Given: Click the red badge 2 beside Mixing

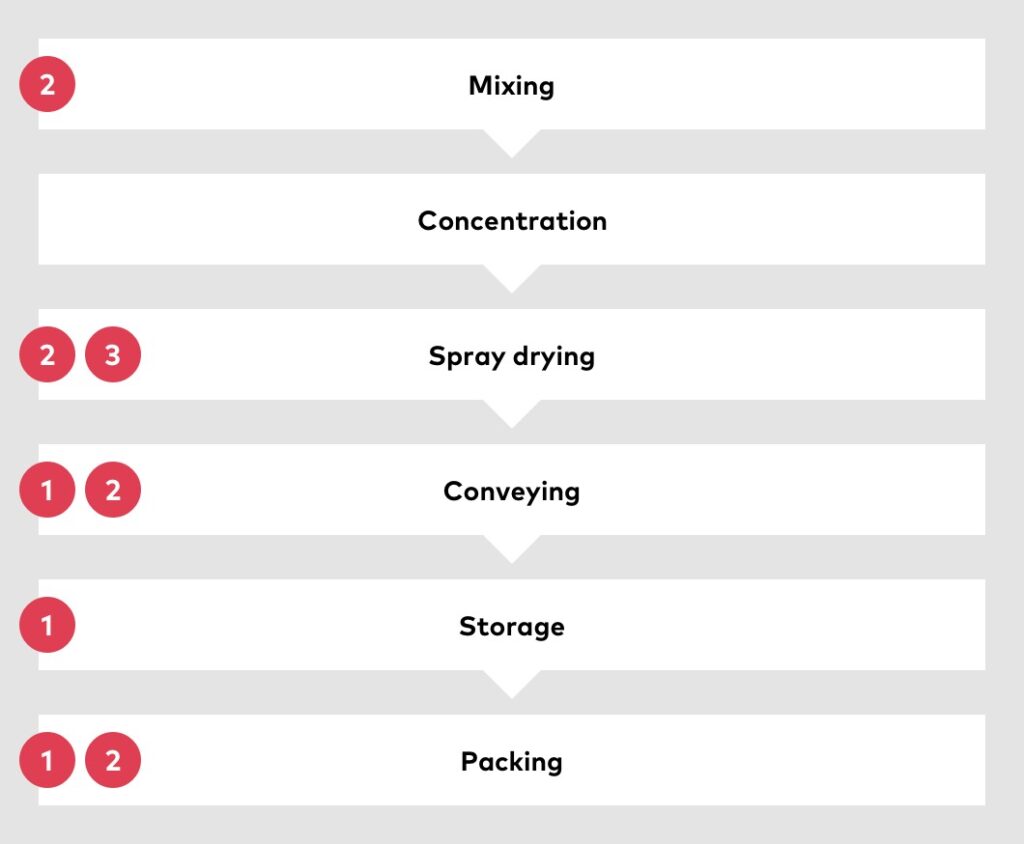Looking at the screenshot, I should click(x=47, y=84).
